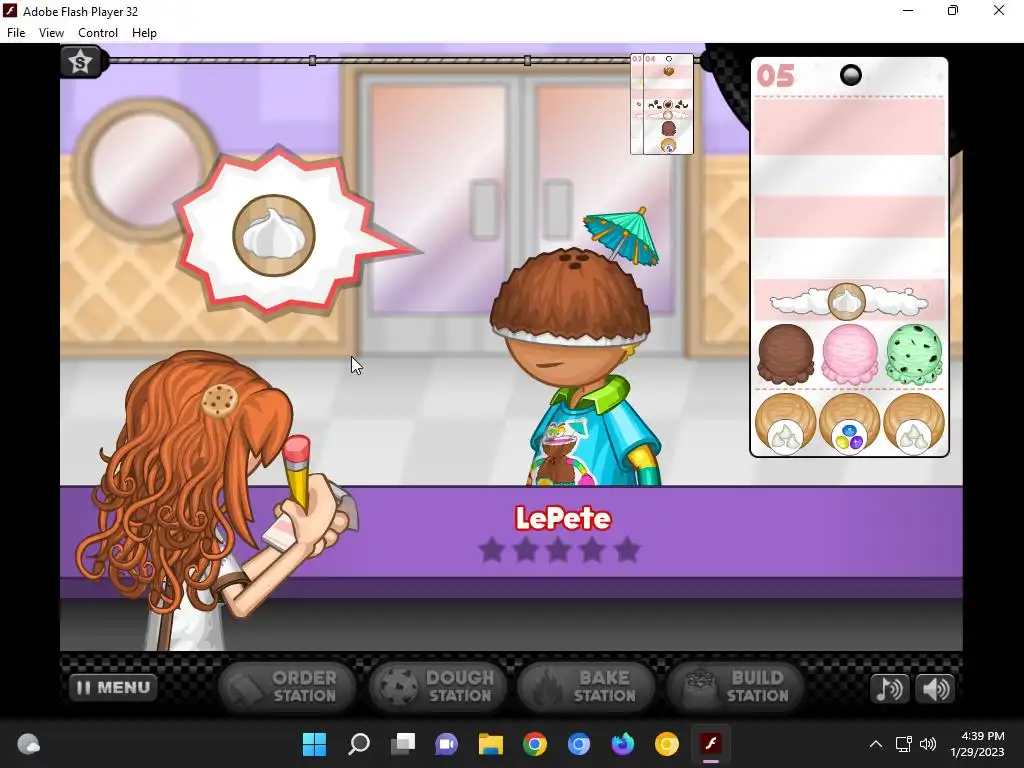Click the whipped cream icon in the speech bubble
Image resolution: width=1024 pixels, height=768 pixels.
click(274, 235)
